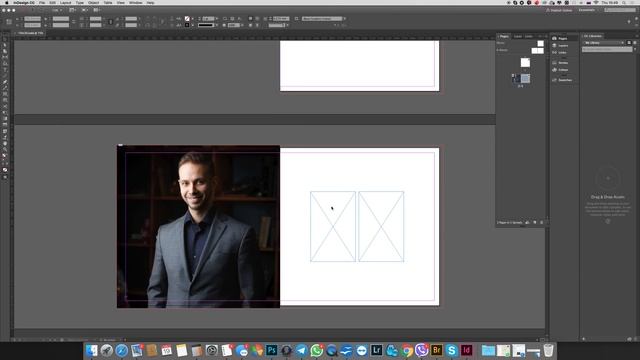
Task: Select the right empty frame on right page
Action: click(381, 227)
